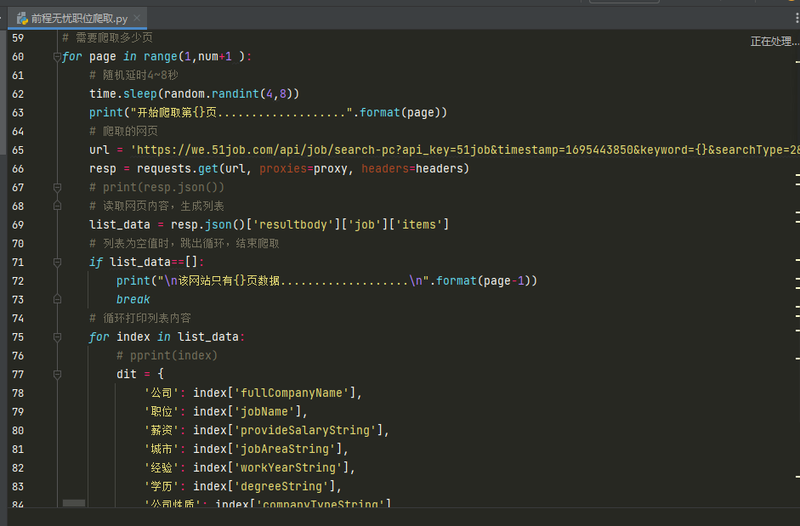The image size is (800, 526).
Task: Click the horizontal scrollbar thumb at editor bottom
Action: [73, 503]
